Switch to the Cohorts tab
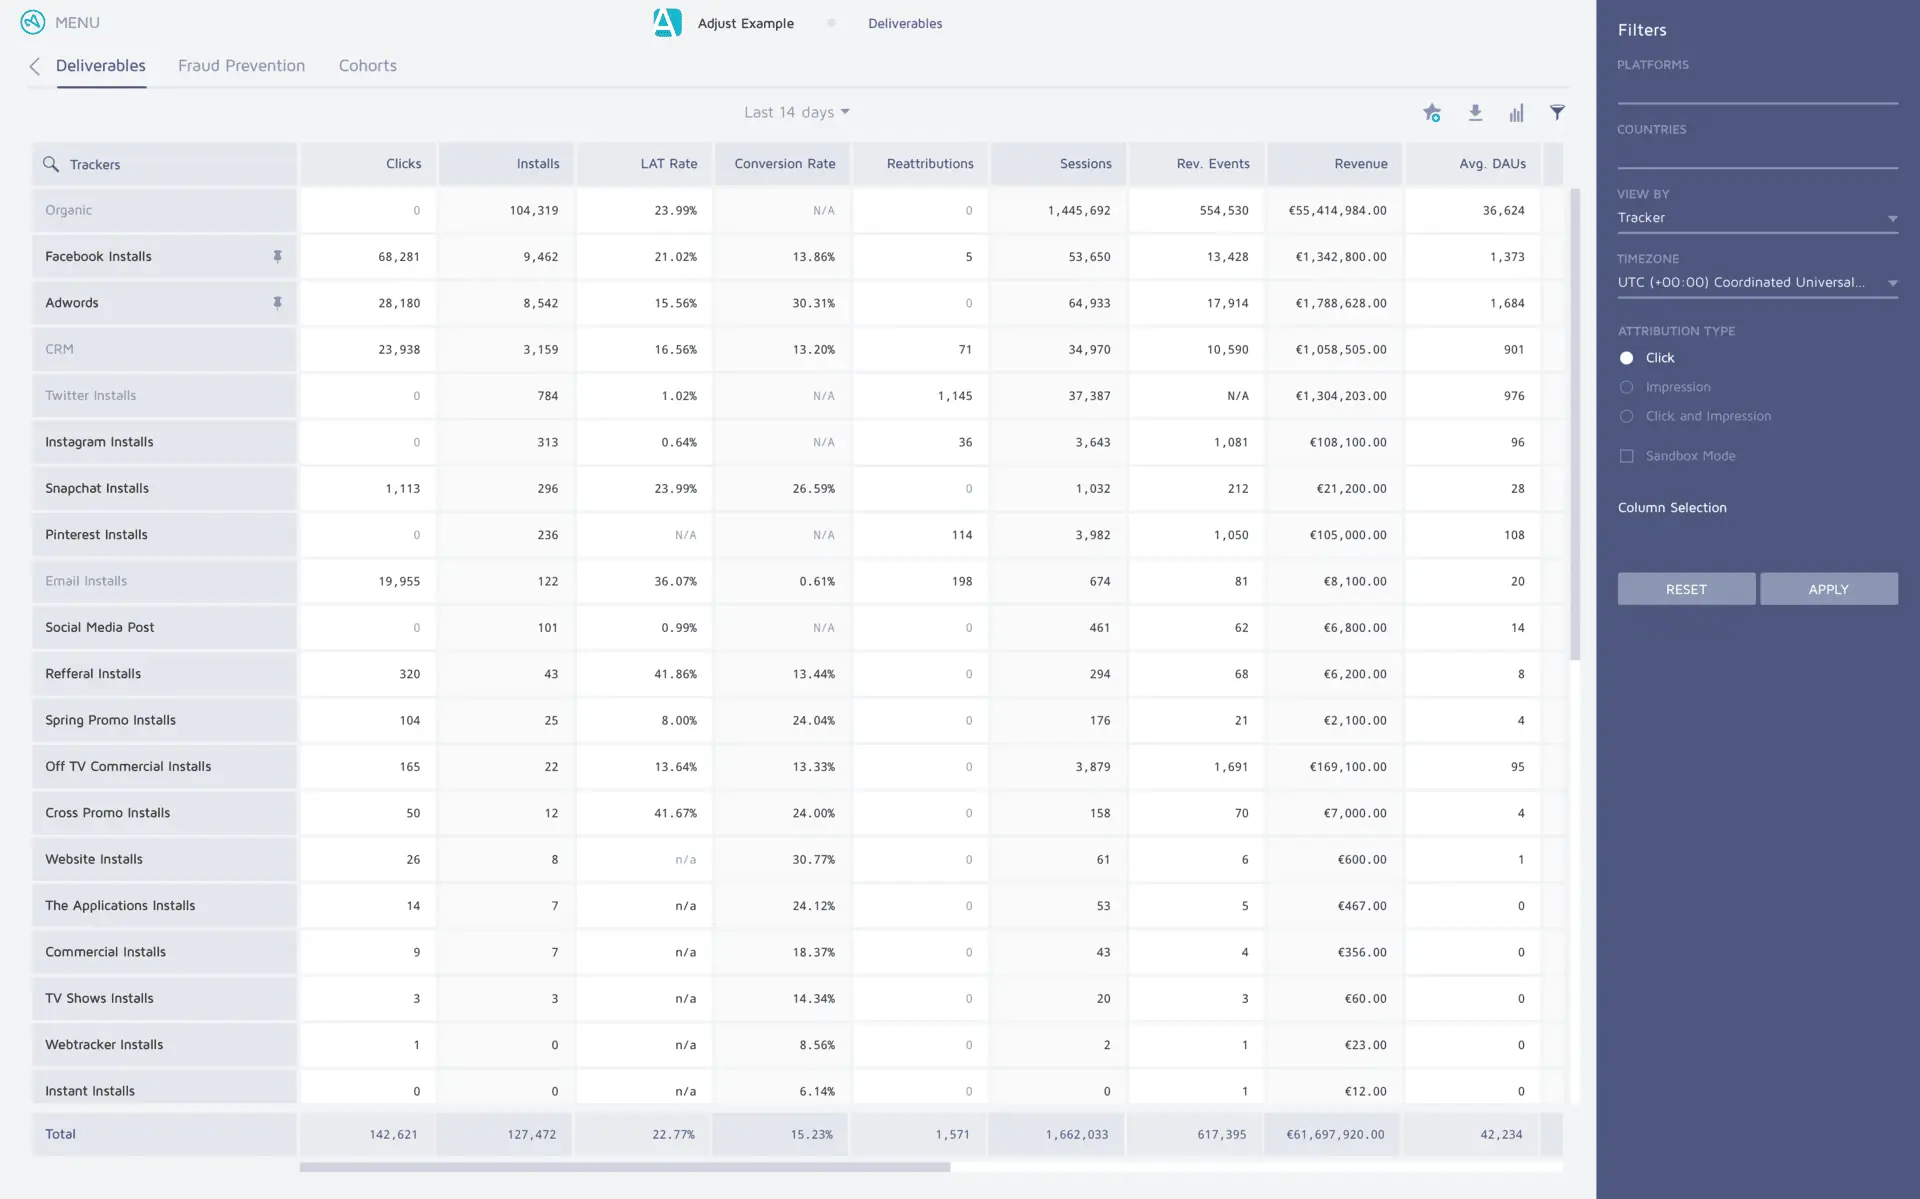Viewport: 1920px width, 1199px height. coord(367,66)
